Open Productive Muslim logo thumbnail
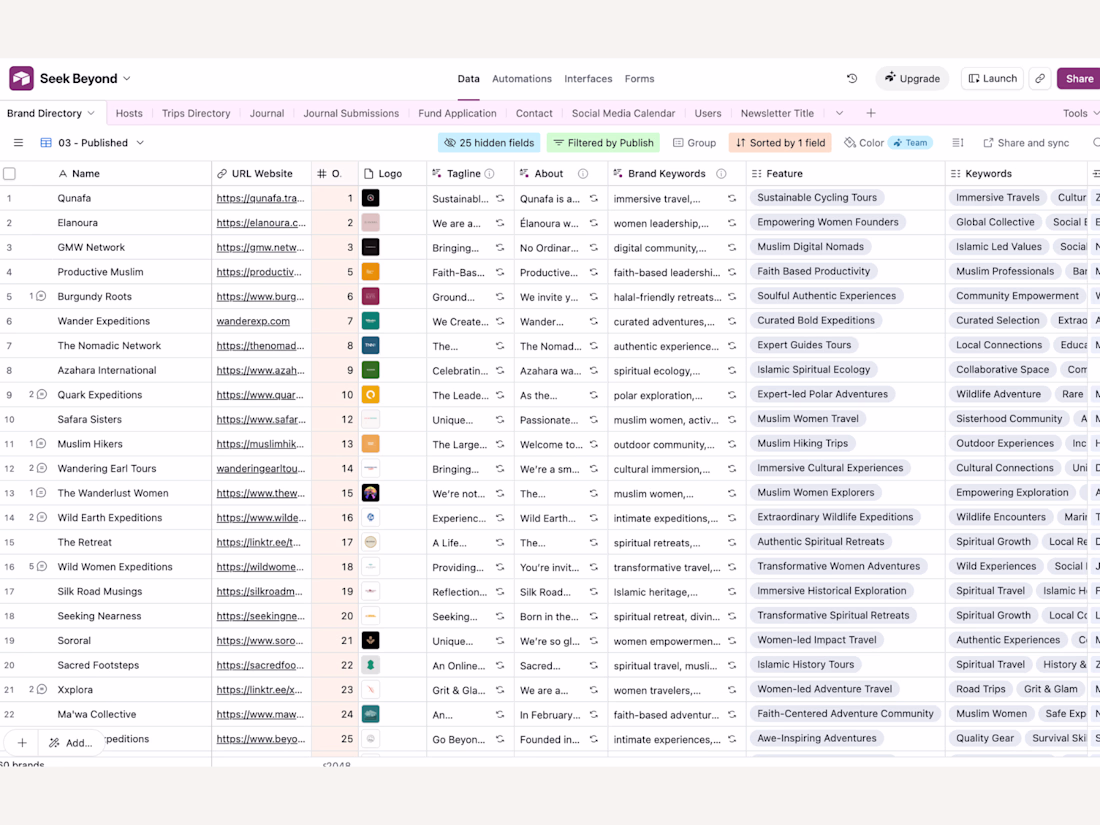 click(x=370, y=271)
